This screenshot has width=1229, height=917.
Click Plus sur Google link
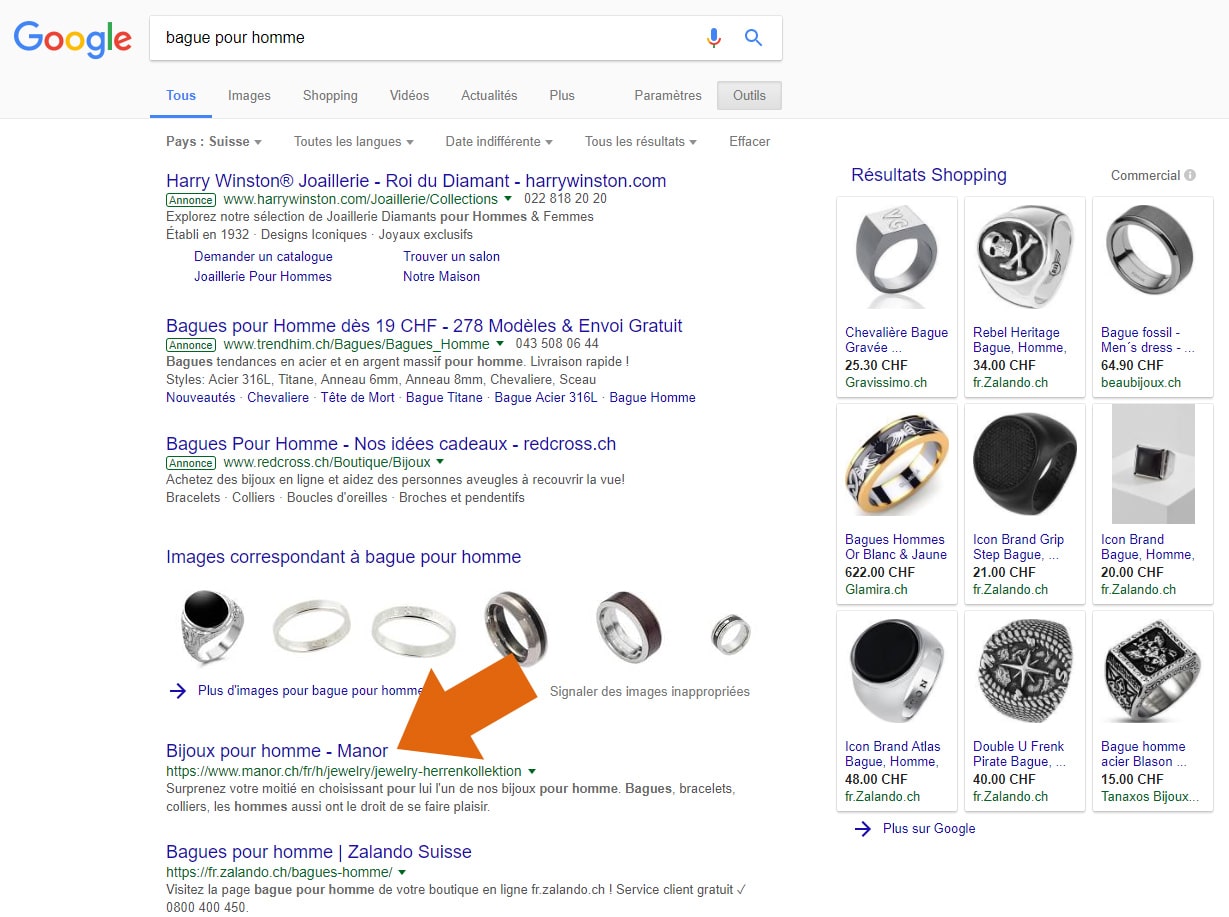[929, 829]
